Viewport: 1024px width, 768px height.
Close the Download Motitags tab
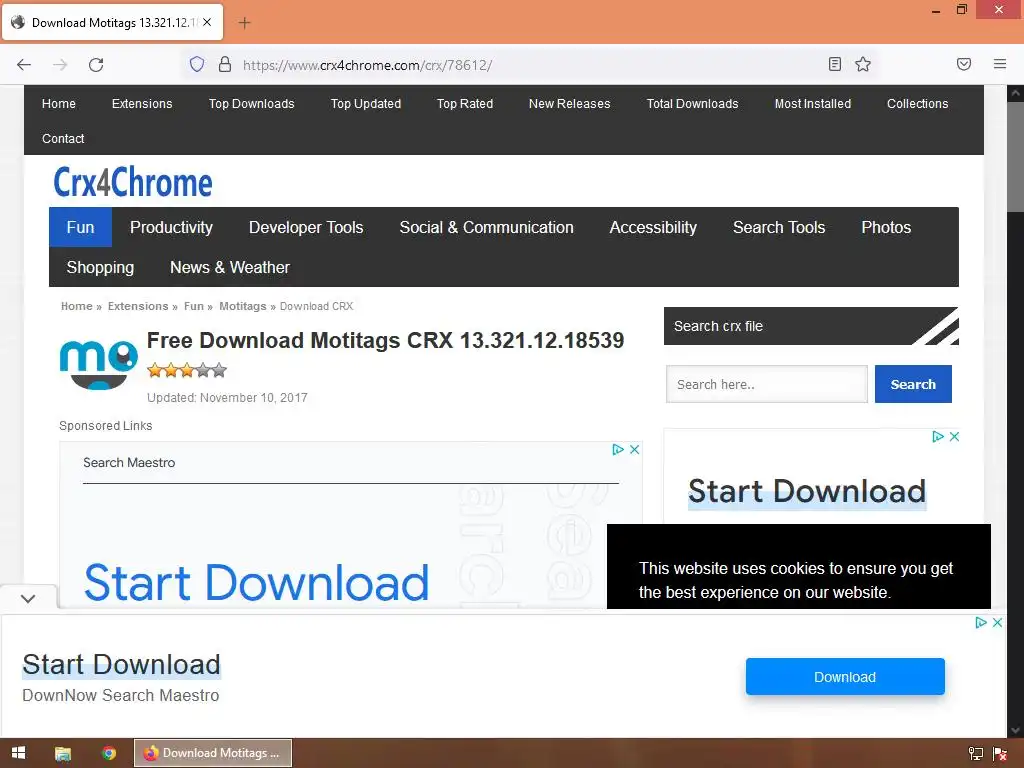(207, 22)
